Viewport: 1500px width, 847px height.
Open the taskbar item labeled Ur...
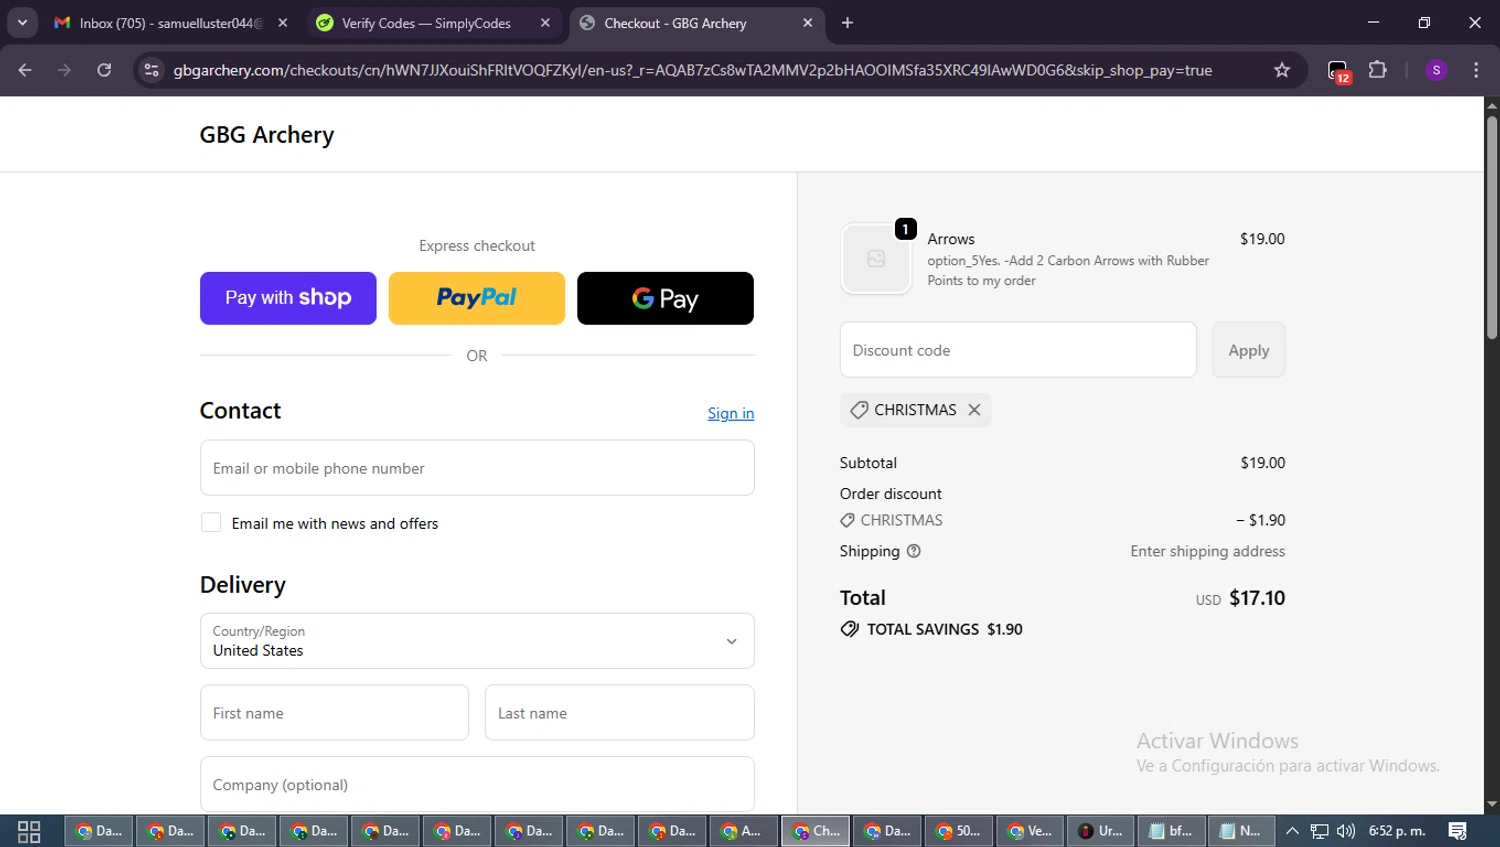click(1102, 831)
